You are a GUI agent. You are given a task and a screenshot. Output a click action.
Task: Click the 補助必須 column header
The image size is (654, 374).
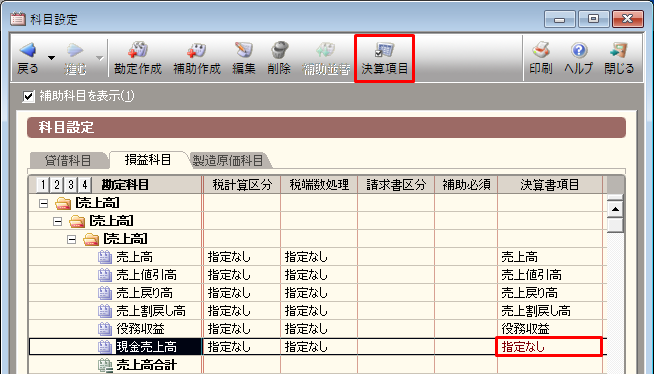pos(466,185)
